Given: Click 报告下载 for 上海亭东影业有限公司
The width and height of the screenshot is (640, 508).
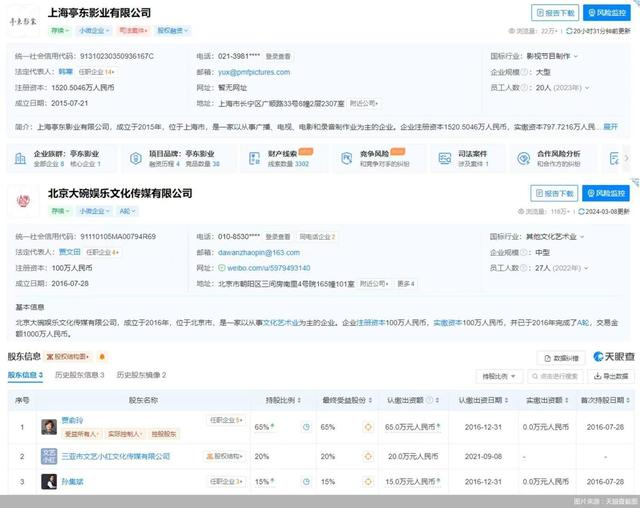Looking at the screenshot, I should pos(555,13).
